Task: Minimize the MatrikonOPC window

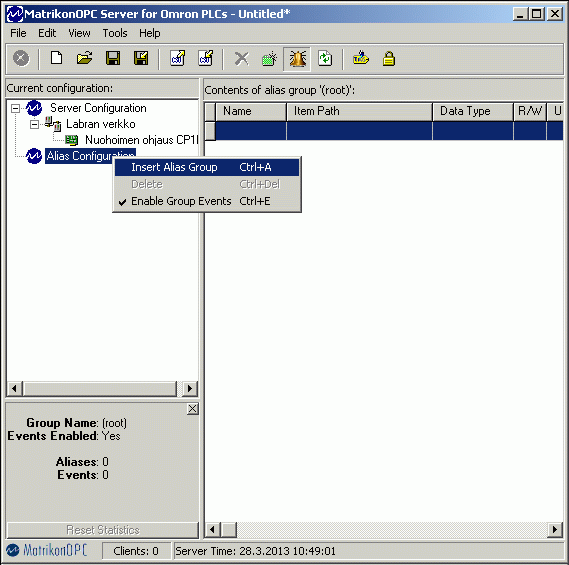Action: (520, 14)
